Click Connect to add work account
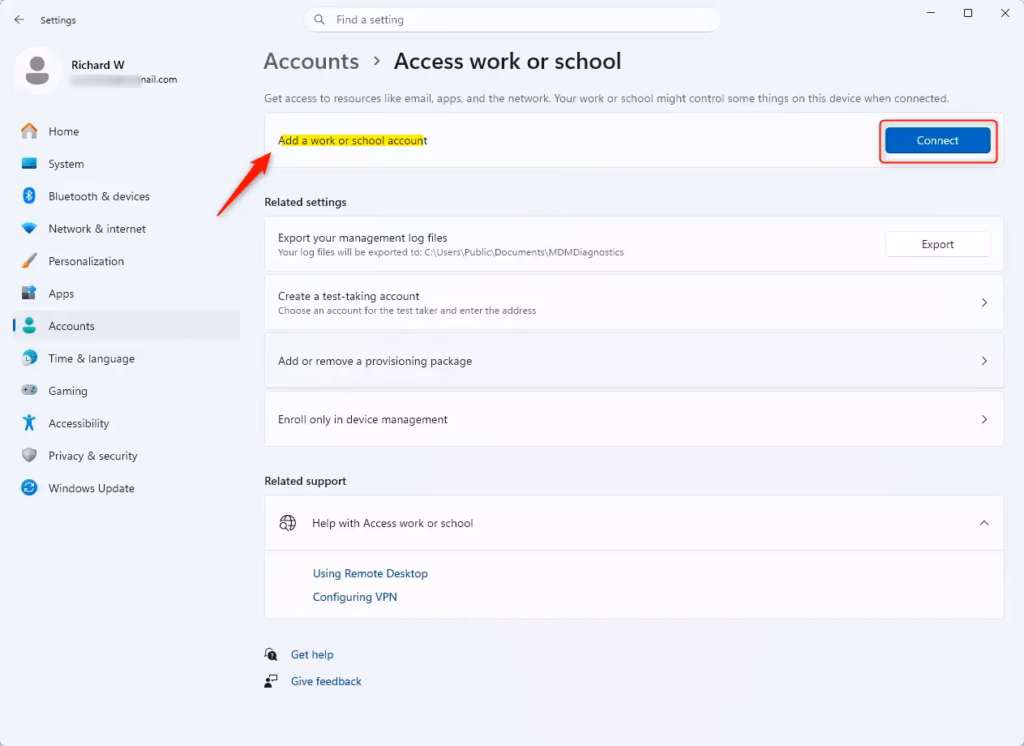The height and width of the screenshot is (746, 1024). 937,140
